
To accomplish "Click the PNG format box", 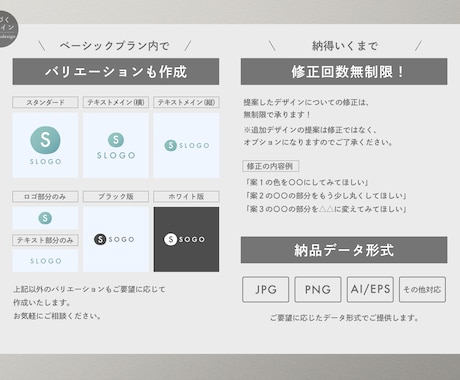I will tap(318, 289).
